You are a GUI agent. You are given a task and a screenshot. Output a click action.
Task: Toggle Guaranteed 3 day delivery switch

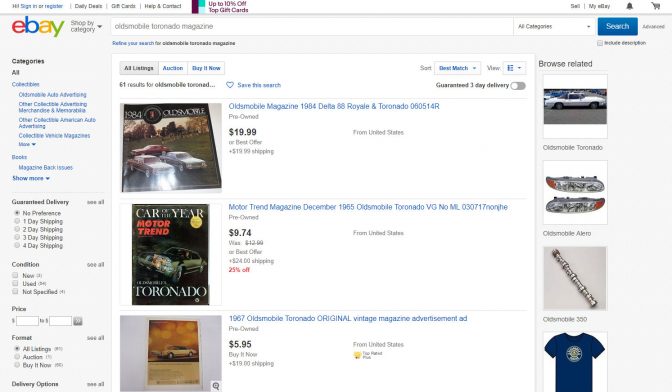518,86
